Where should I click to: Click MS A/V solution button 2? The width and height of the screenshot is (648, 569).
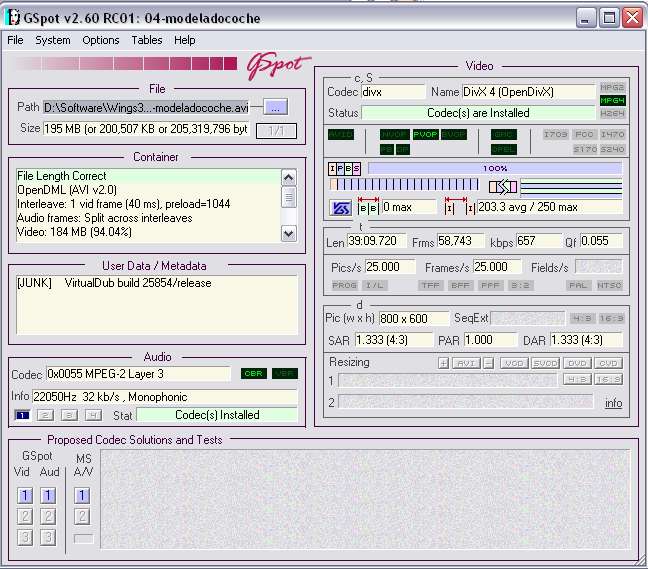[x=82, y=516]
